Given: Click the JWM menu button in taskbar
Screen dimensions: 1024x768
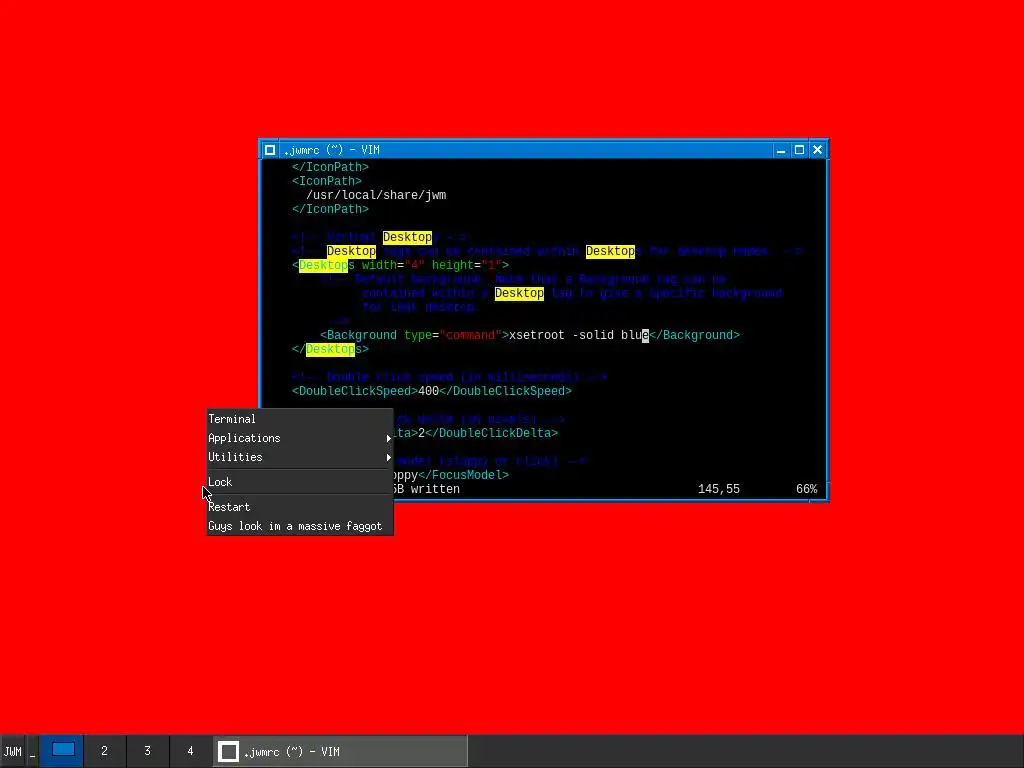Looking at the screenshot, I should (x=12, y=752).
